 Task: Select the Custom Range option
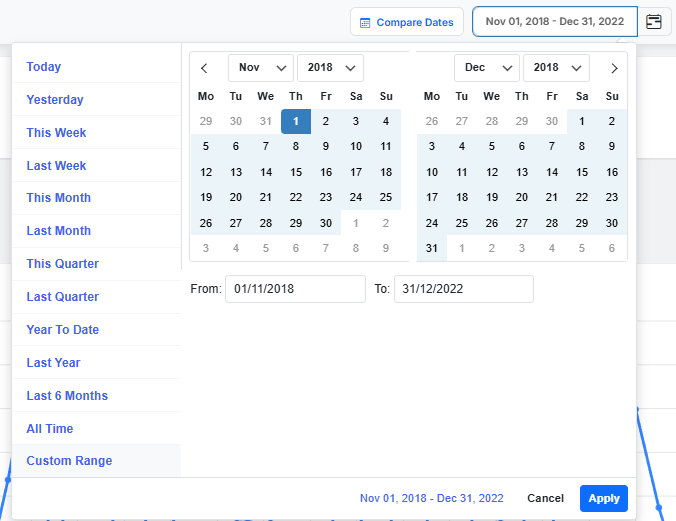point(70,461)
